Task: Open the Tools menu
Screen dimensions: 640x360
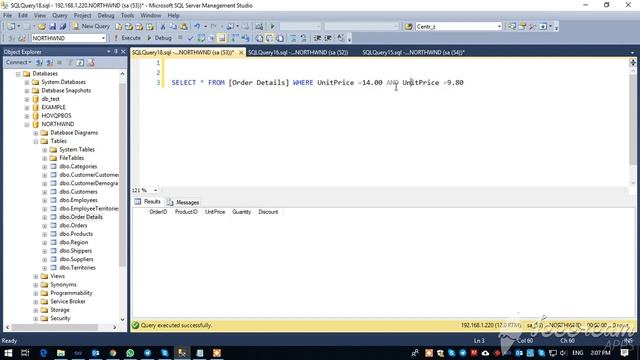Action: tap(127, 16)
